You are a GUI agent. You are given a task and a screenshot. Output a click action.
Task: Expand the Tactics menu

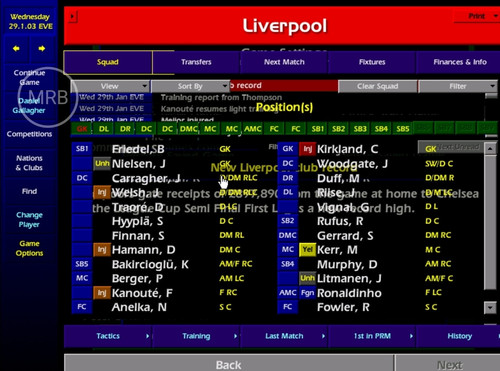tap(108, 336)
